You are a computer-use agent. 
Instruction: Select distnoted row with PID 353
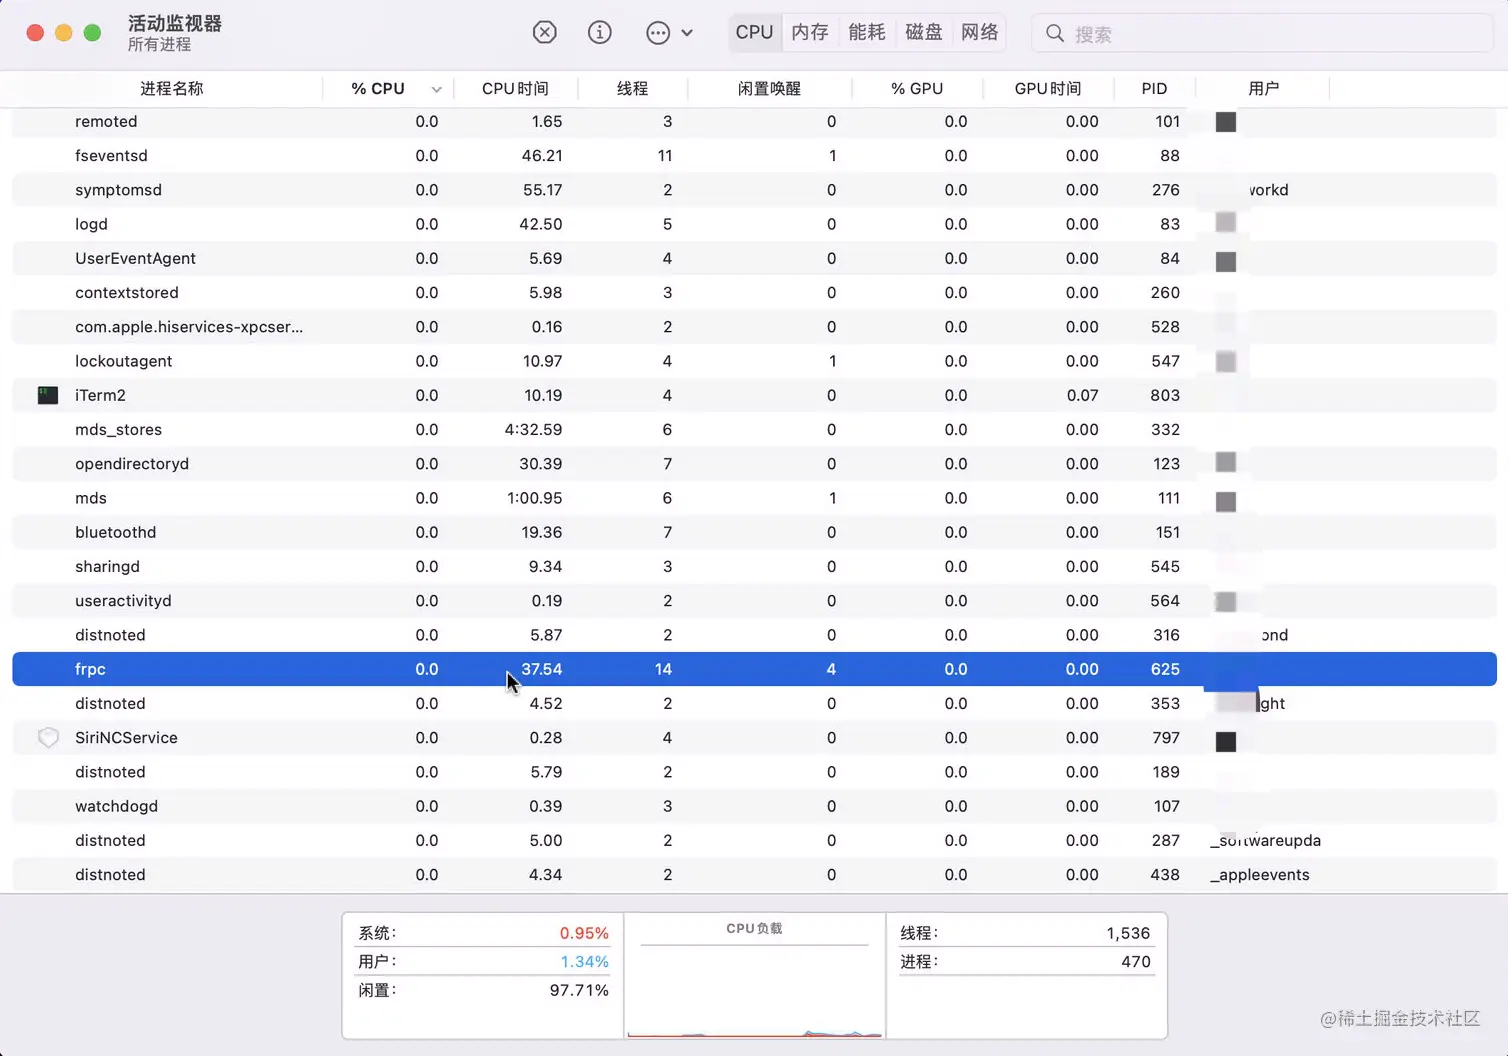point(754,704)
